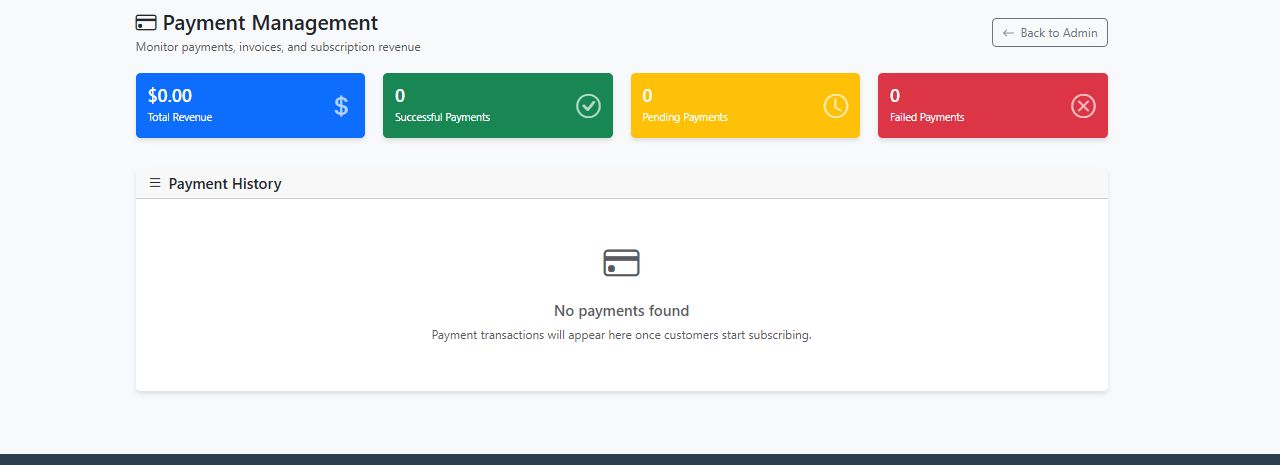This screenshot has height=465, width=1280.
Task: Click the Successful Payments label
Action: point(442,117)
